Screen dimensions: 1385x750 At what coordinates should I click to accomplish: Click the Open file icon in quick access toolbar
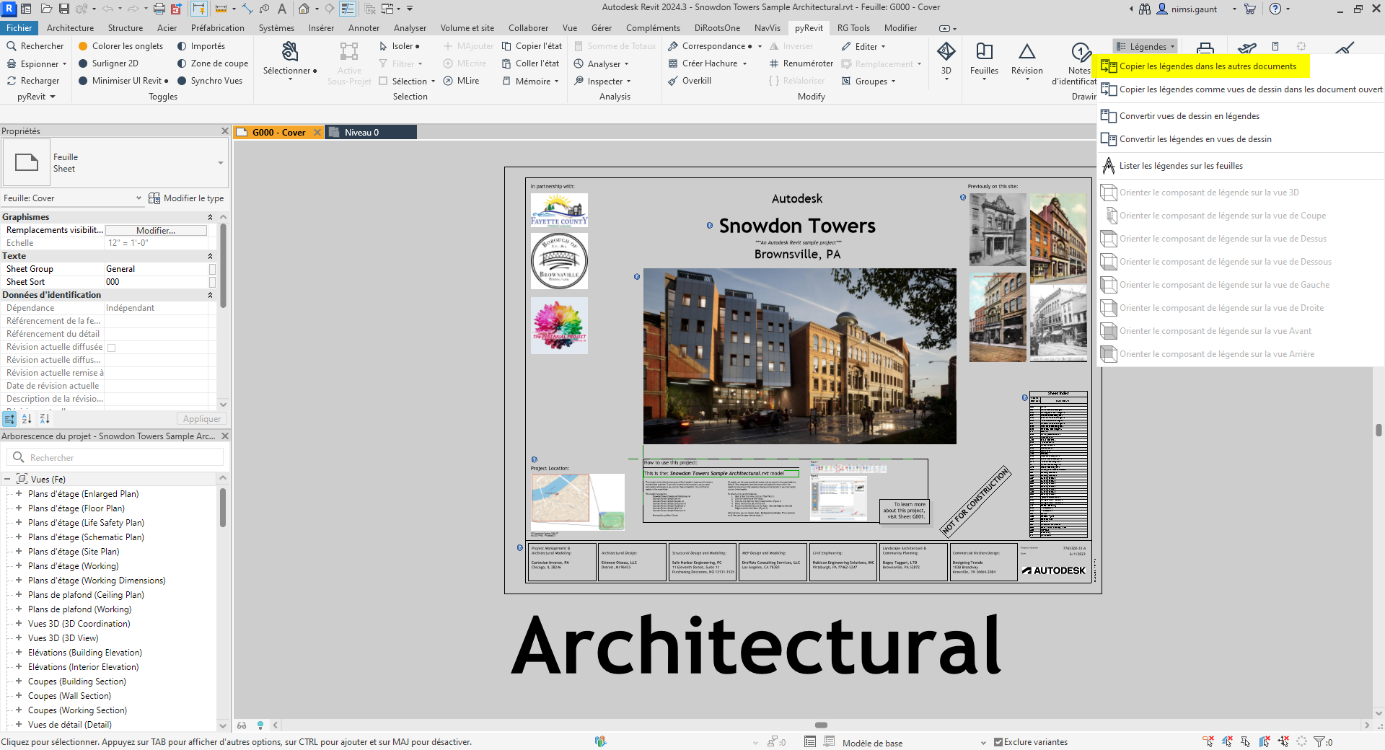pyautogui.click(x=46, y=8)
